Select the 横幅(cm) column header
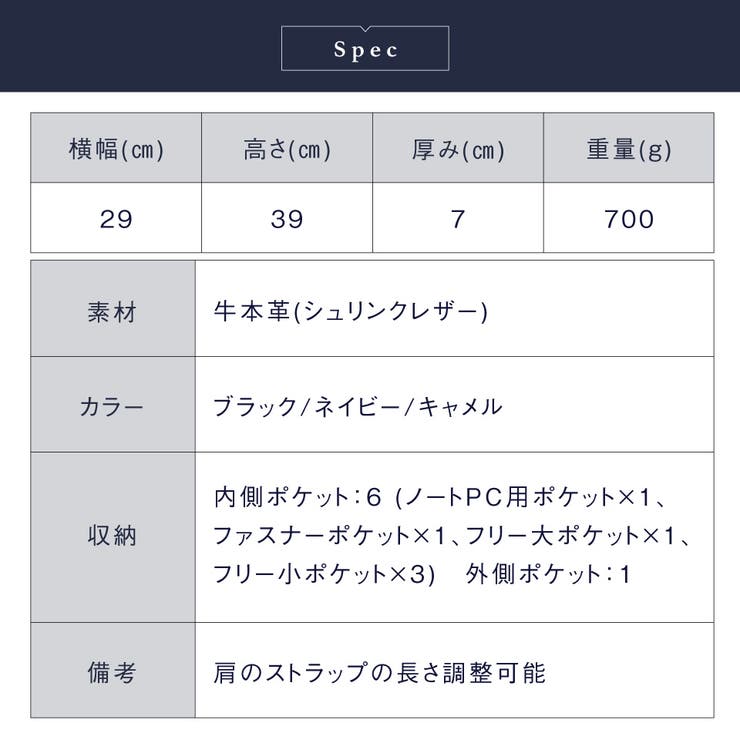Viewport: 740px width, 740px height. (x=116, y=149)
